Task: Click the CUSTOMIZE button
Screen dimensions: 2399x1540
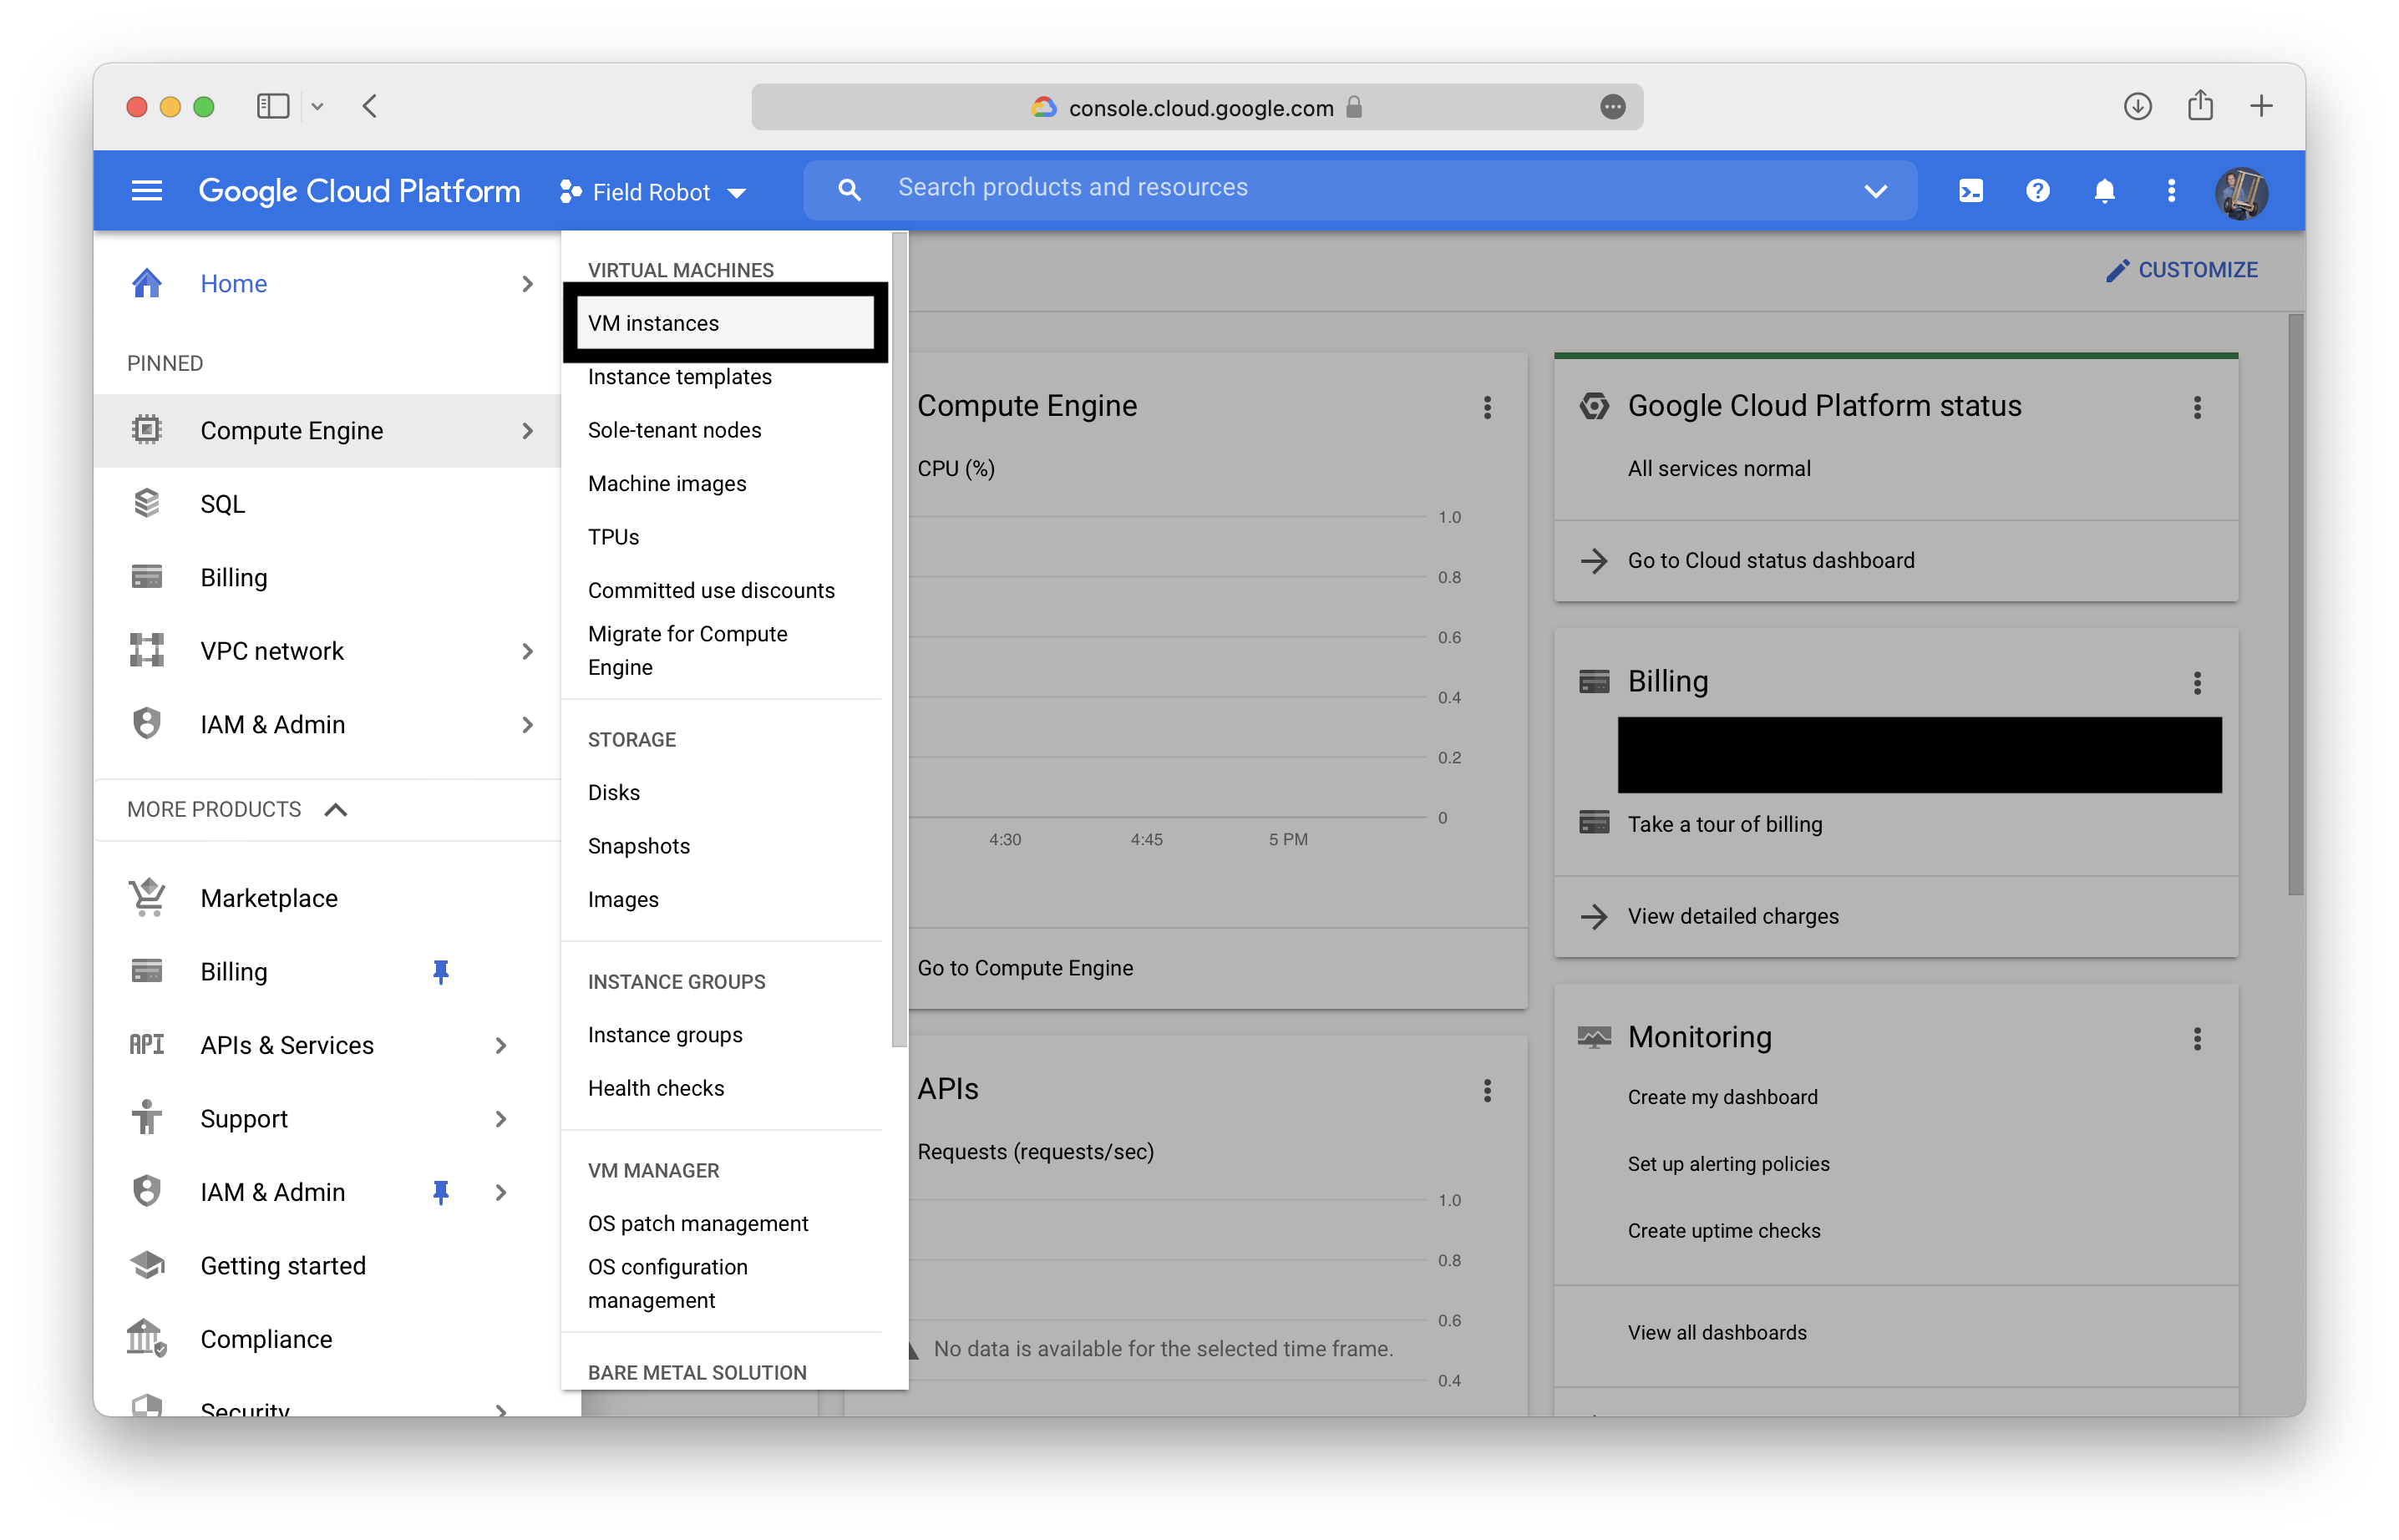Action: pos(2181,270)
